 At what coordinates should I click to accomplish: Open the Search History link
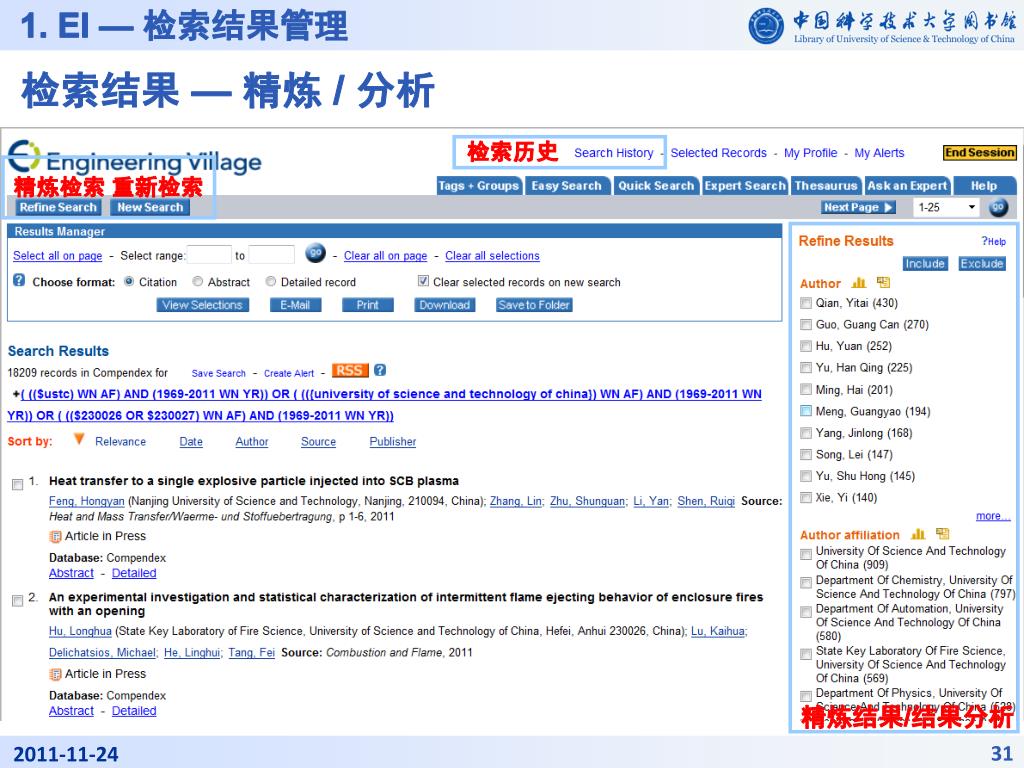click(x=614, y=153)
